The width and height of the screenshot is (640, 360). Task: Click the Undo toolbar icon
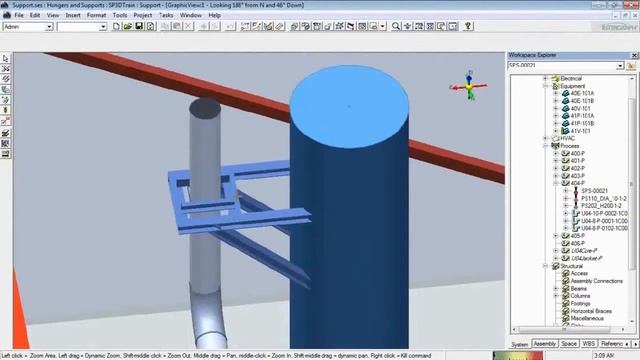tap(231, 27)
